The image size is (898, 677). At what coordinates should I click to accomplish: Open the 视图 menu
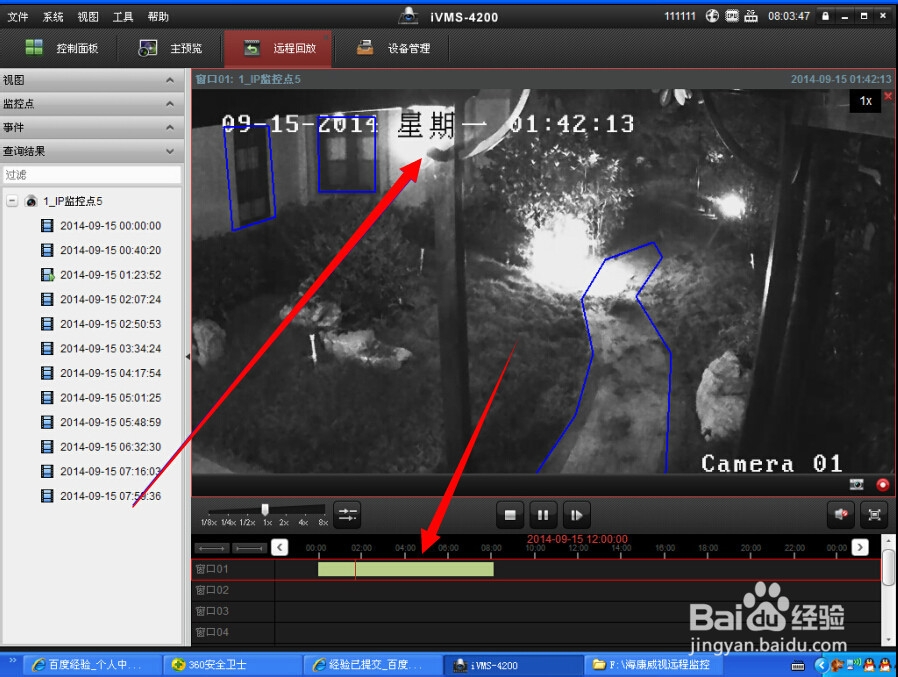pos(88,17)
